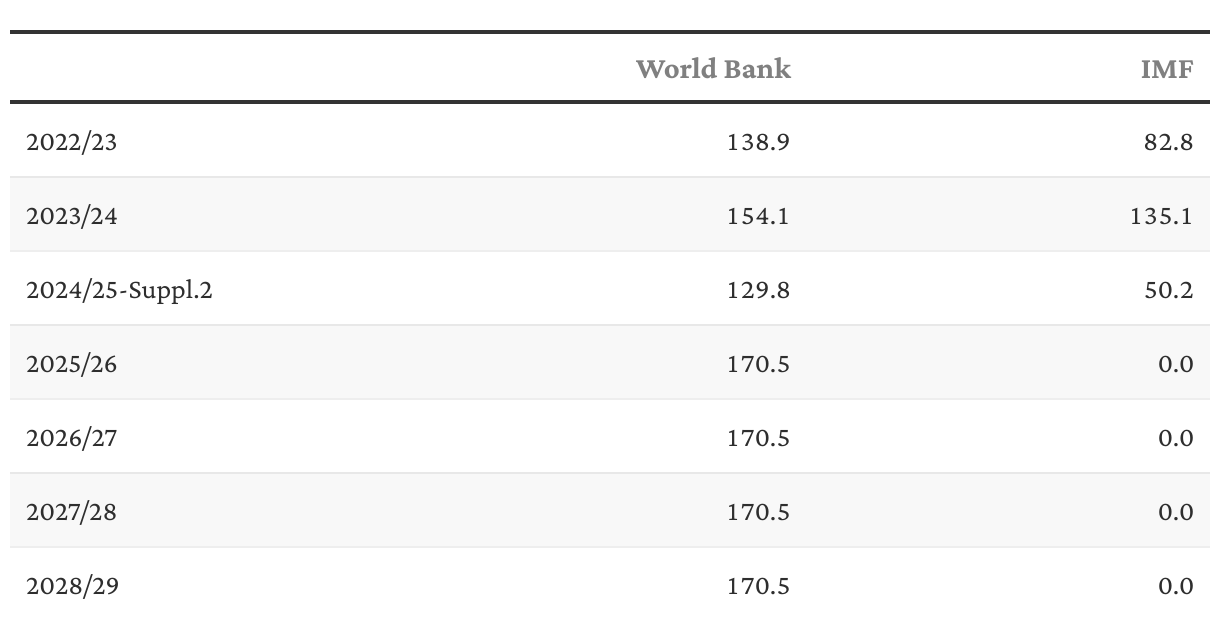Click the 2026/27 row label
This screenshot has width=1220, height=630.
[x=71, y=438]
